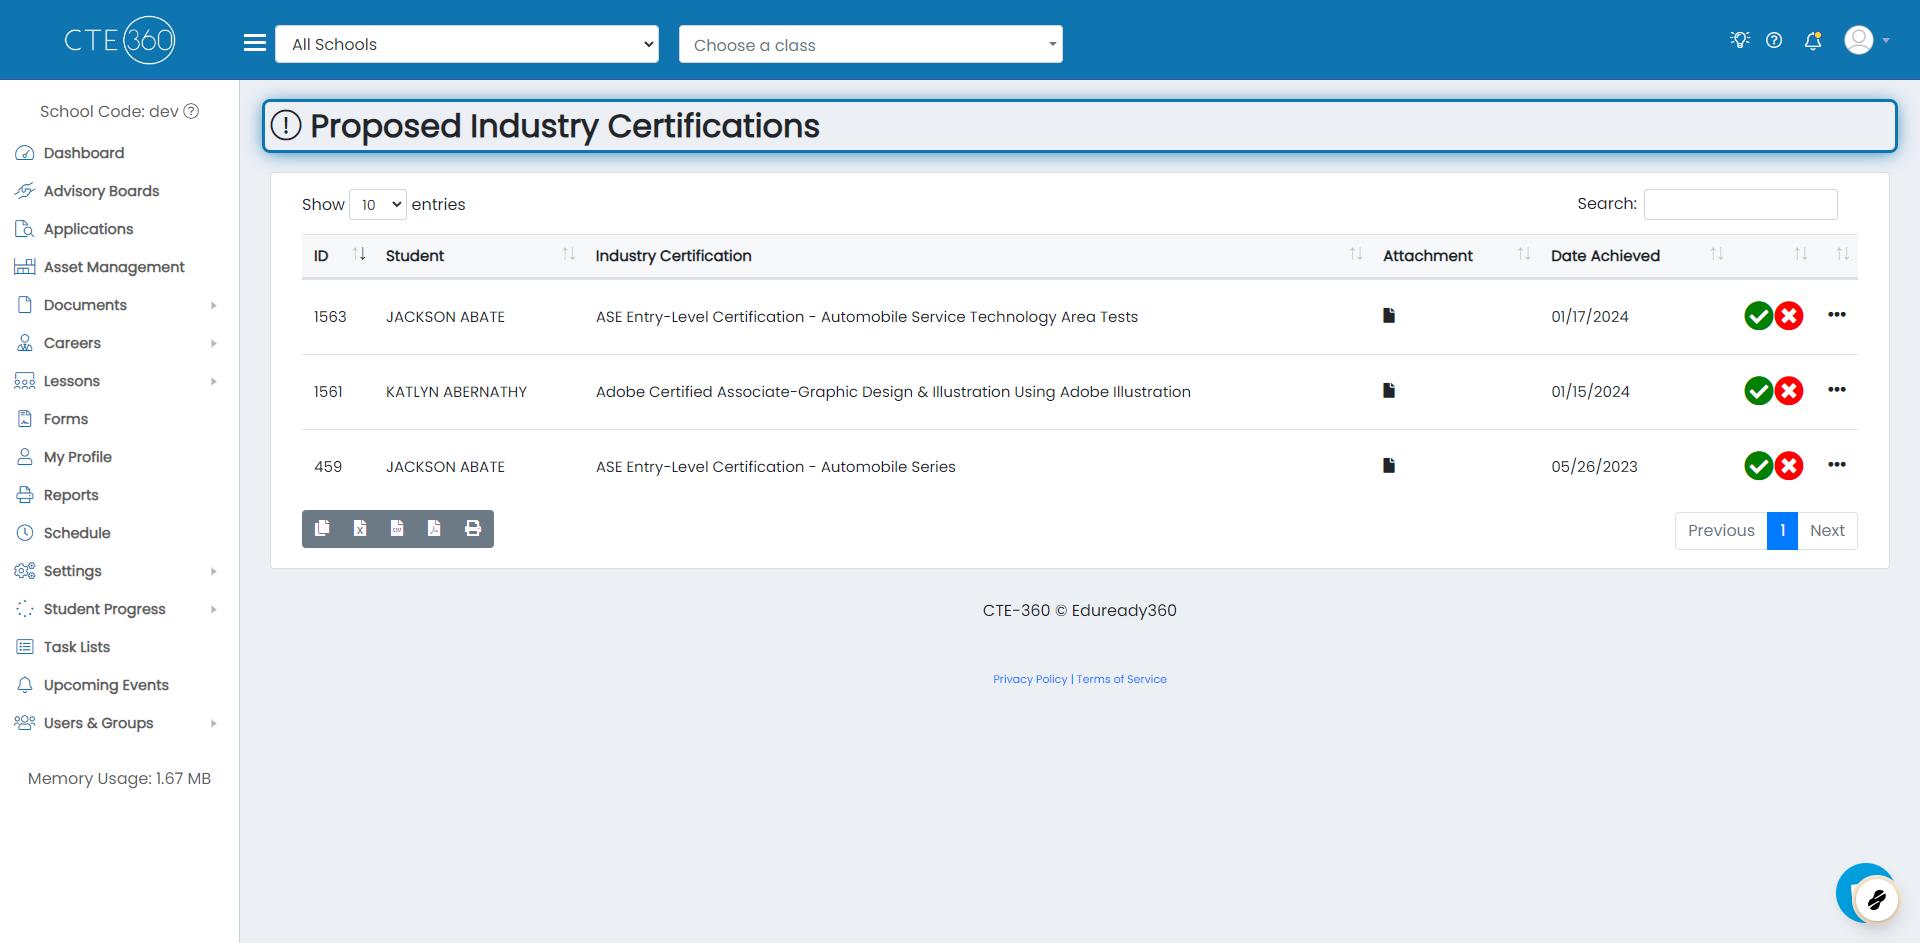
Task: Open Asset Management
Action: pyautogui.click(x=114, y=267)
